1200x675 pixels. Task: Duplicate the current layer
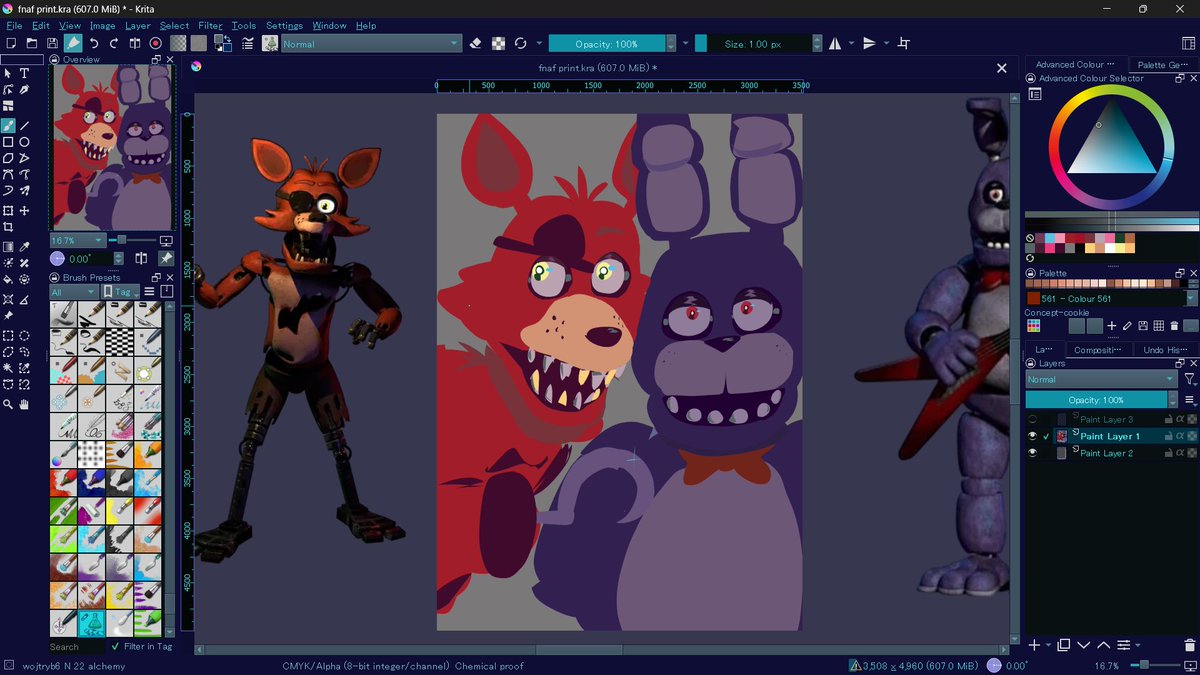[1064, 646]
